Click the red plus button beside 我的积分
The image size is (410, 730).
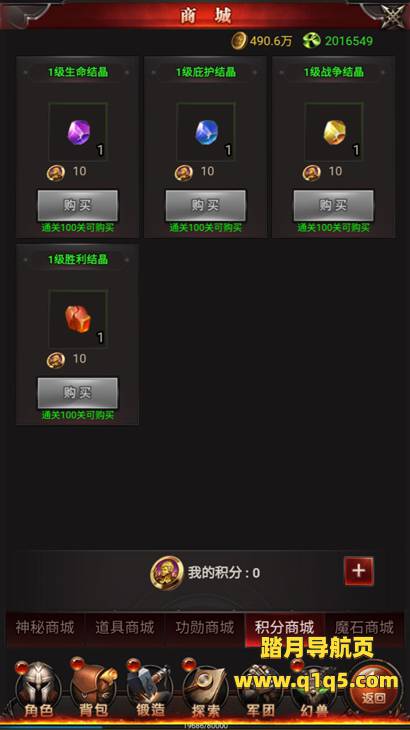tap(358, 571)
